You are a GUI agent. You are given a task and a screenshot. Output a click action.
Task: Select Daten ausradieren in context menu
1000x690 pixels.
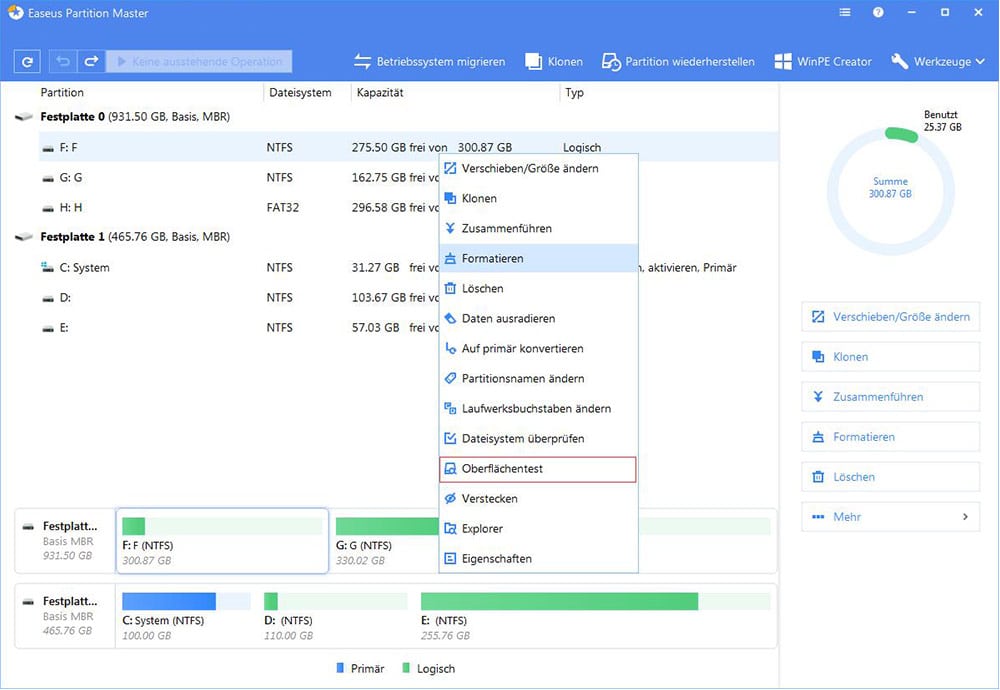(x=538, y=318)
